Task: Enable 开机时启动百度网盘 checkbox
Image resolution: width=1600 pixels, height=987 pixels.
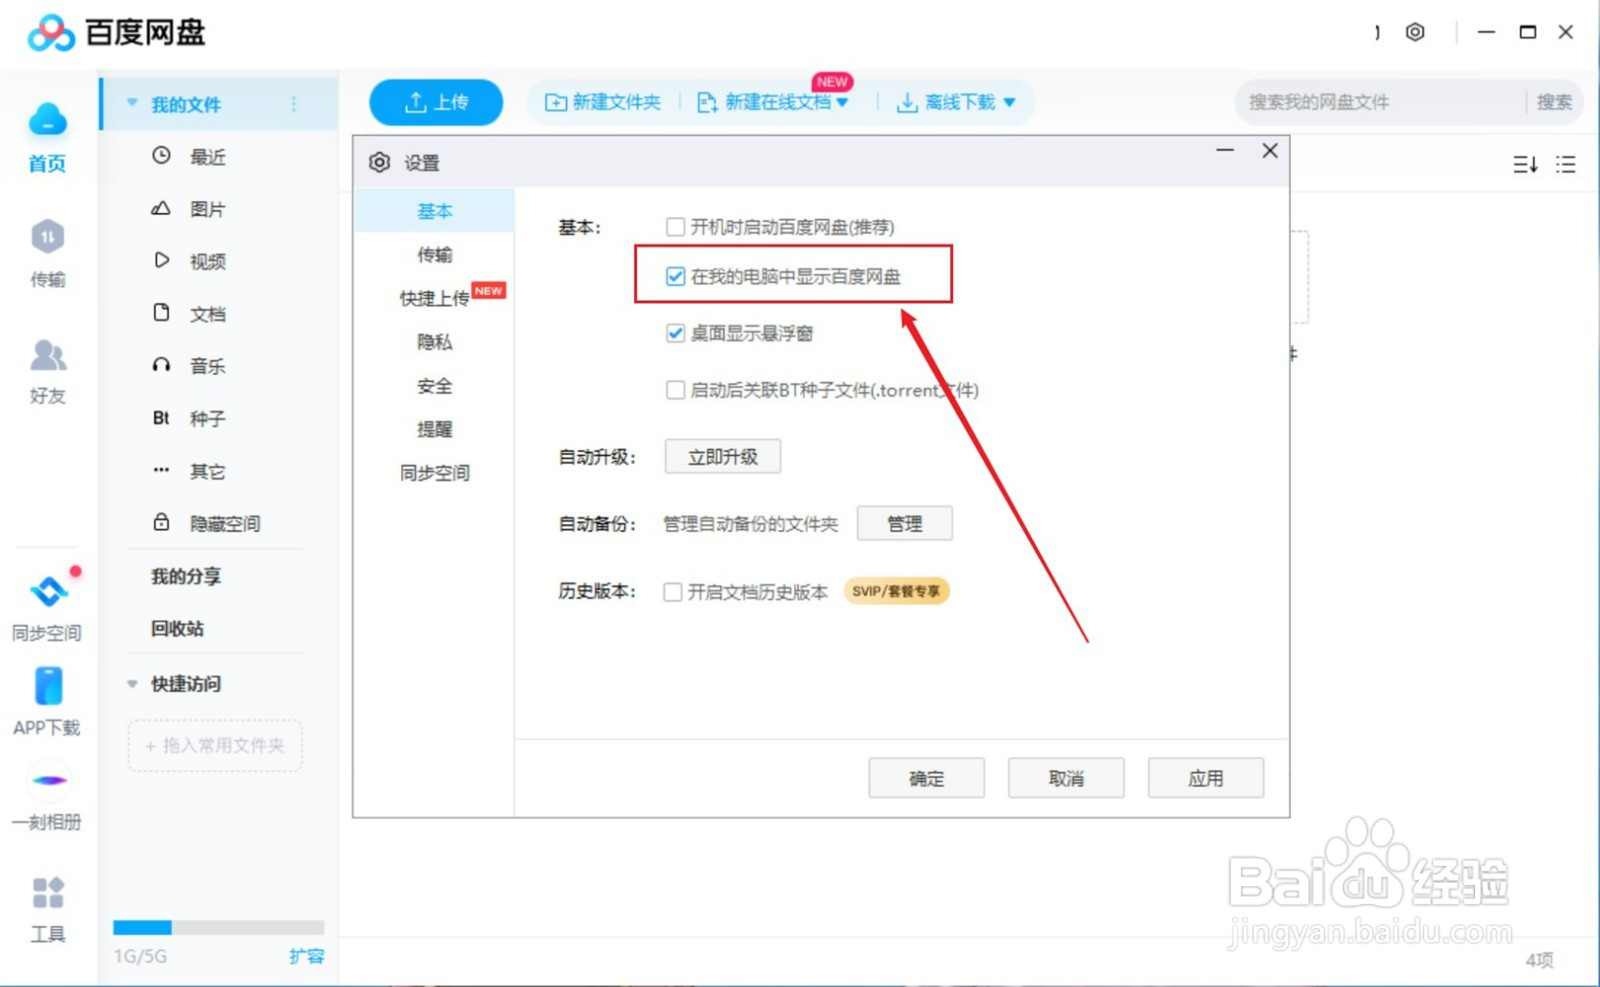Action: pos(676,227)
